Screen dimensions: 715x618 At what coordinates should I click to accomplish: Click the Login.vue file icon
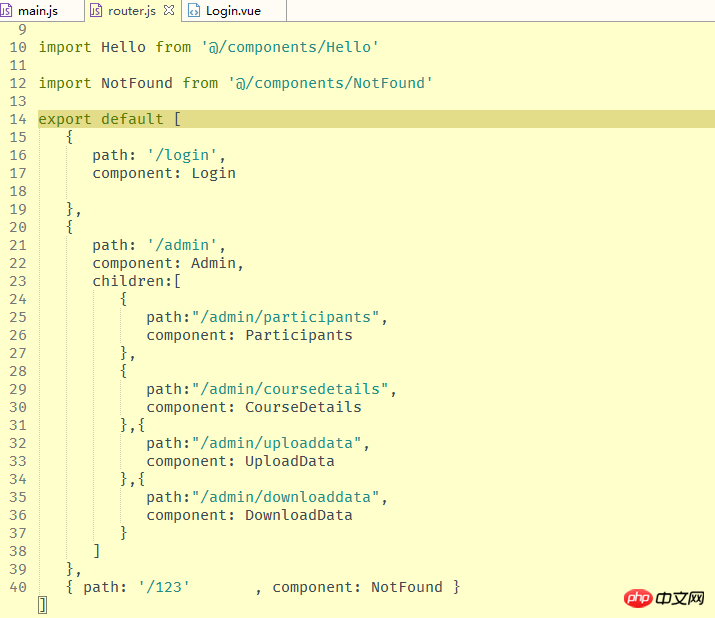pyautogui.click(x=194, y=10)
